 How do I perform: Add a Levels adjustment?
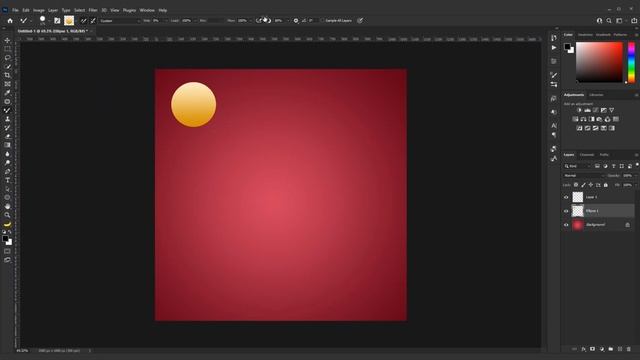[587, 110]
